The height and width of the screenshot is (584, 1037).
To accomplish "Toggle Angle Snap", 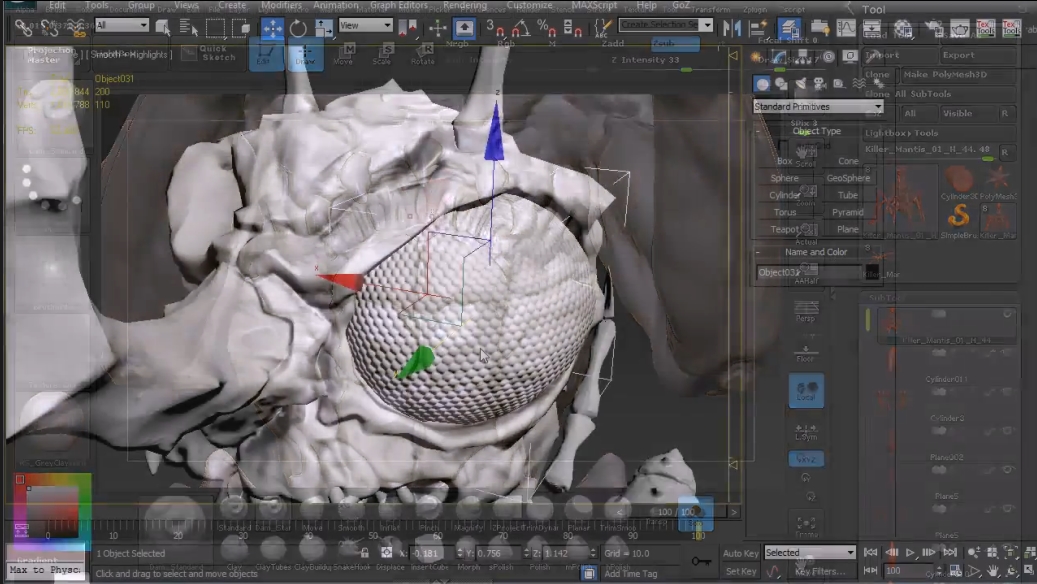I will coord(520,27).
